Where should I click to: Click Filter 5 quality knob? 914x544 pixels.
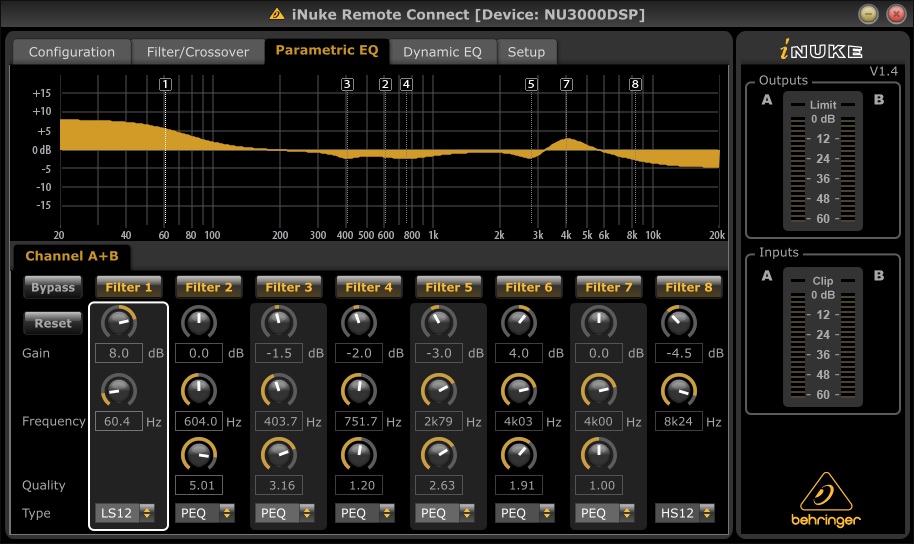(x=439, y=454)
